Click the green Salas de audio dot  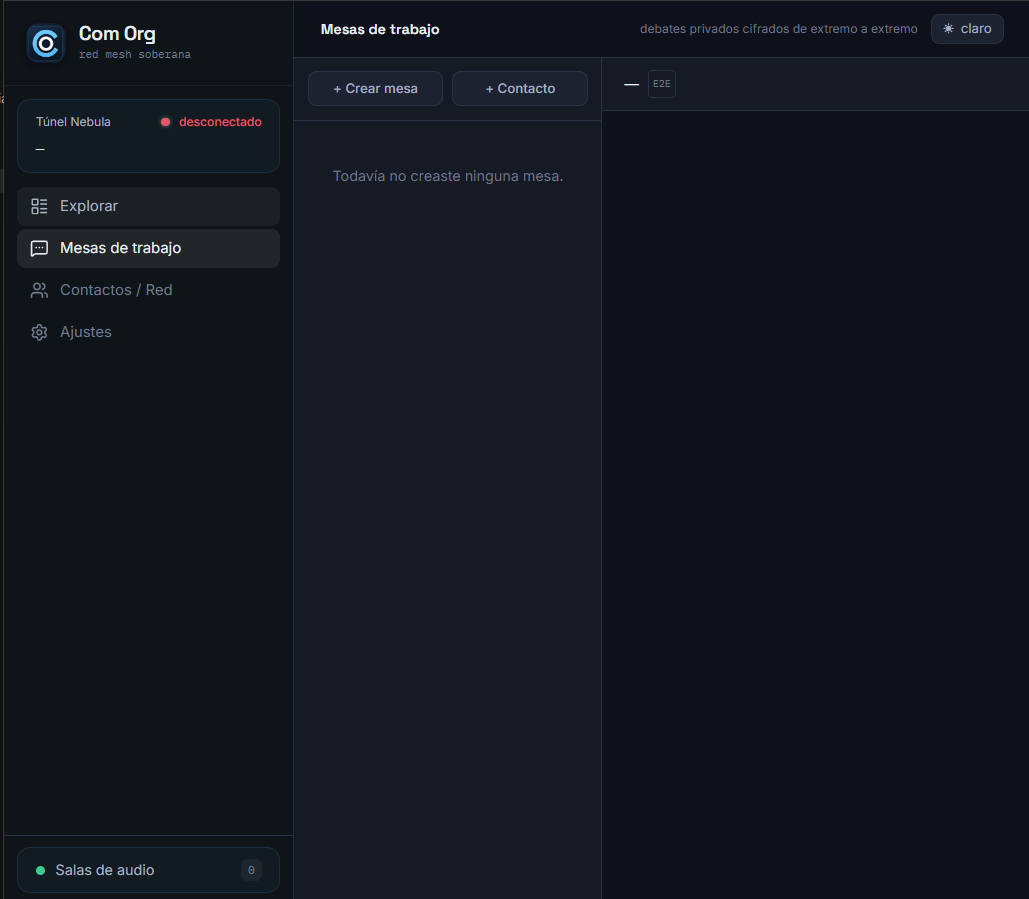pos(41,871)
